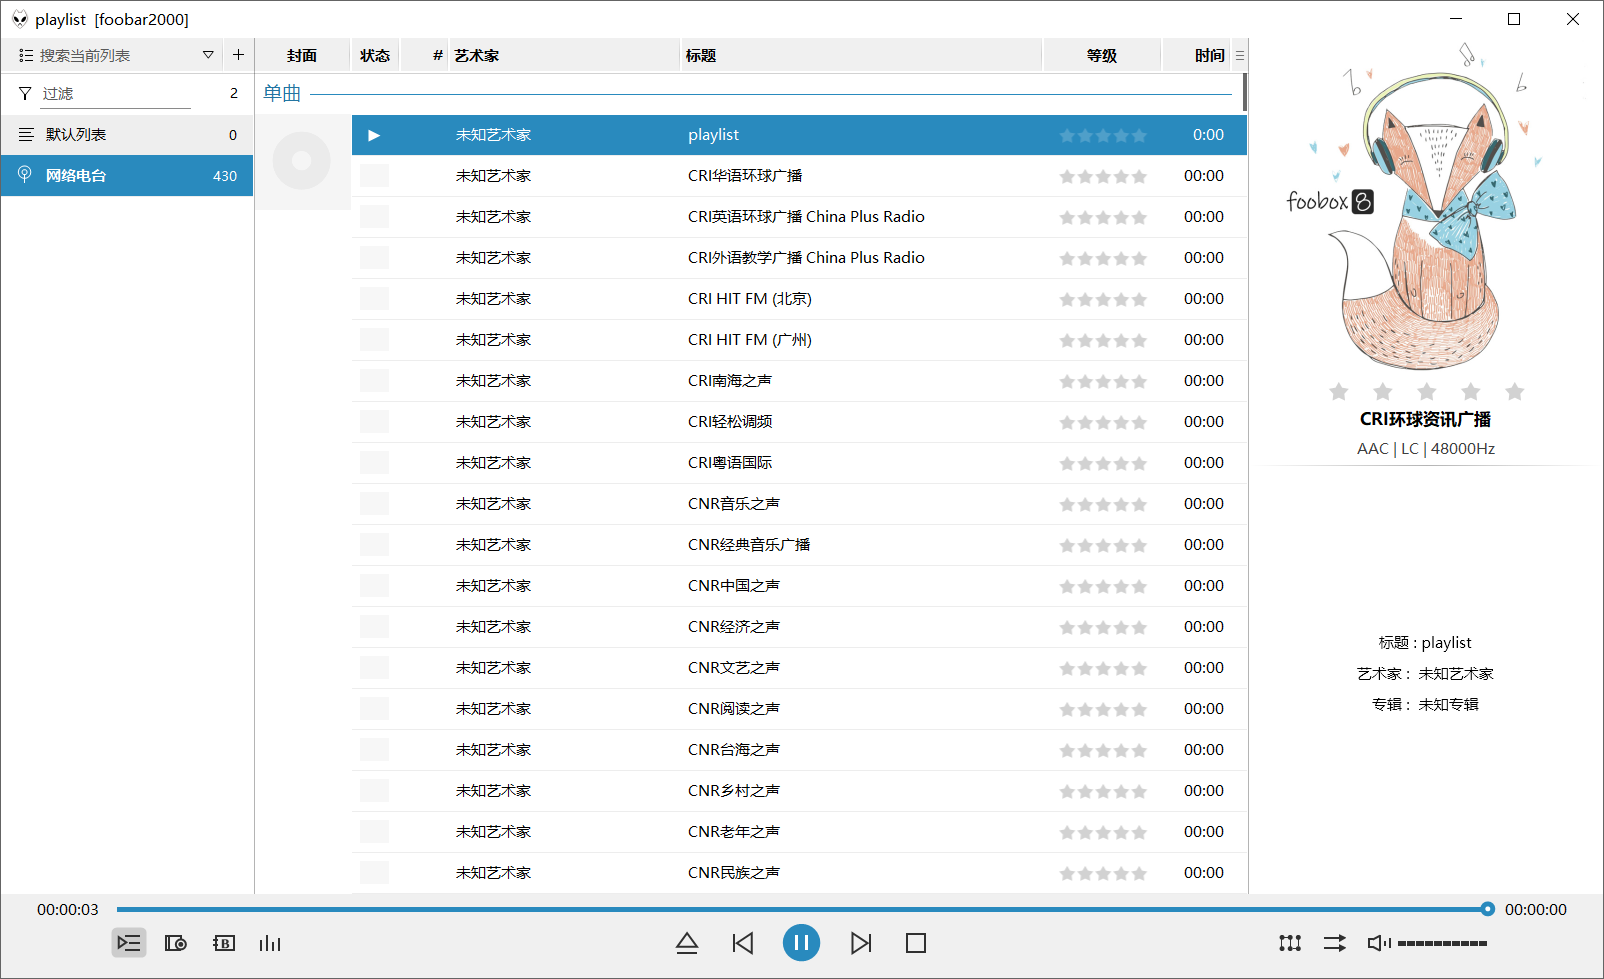Collapse the 单曲 group divider
1604x979 pixels.
[281, 93]
